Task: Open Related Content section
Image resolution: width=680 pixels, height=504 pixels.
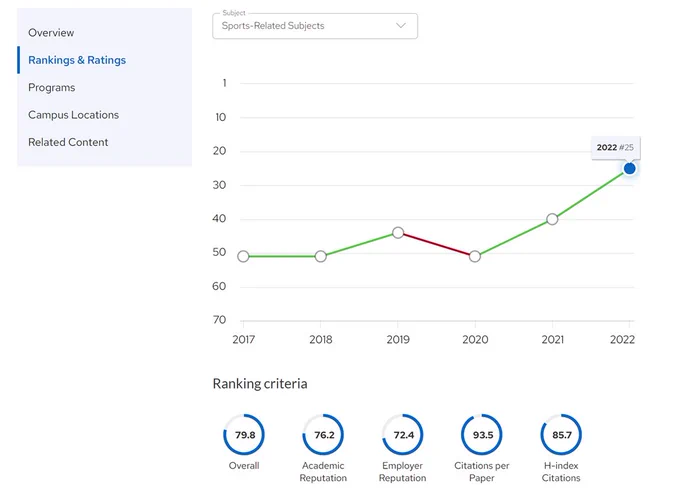Action: pos(68,142)
